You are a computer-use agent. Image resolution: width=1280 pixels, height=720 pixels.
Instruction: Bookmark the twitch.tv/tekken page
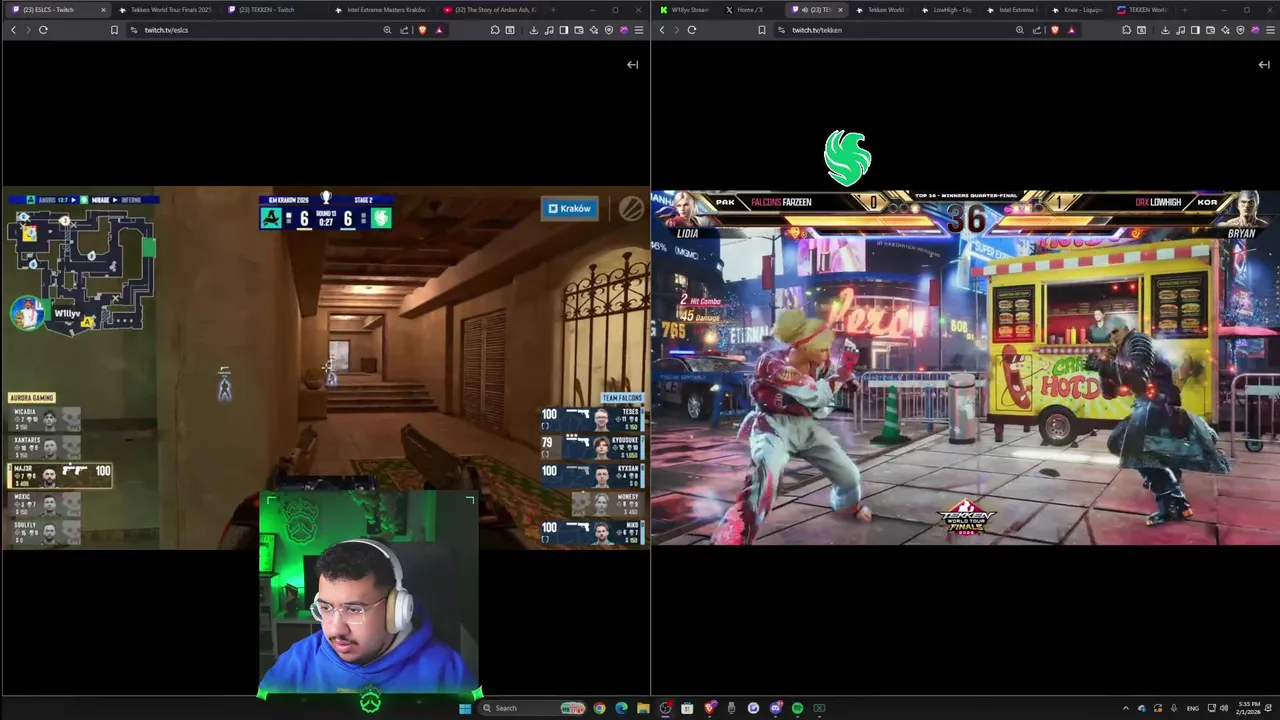tap(762, 30)
